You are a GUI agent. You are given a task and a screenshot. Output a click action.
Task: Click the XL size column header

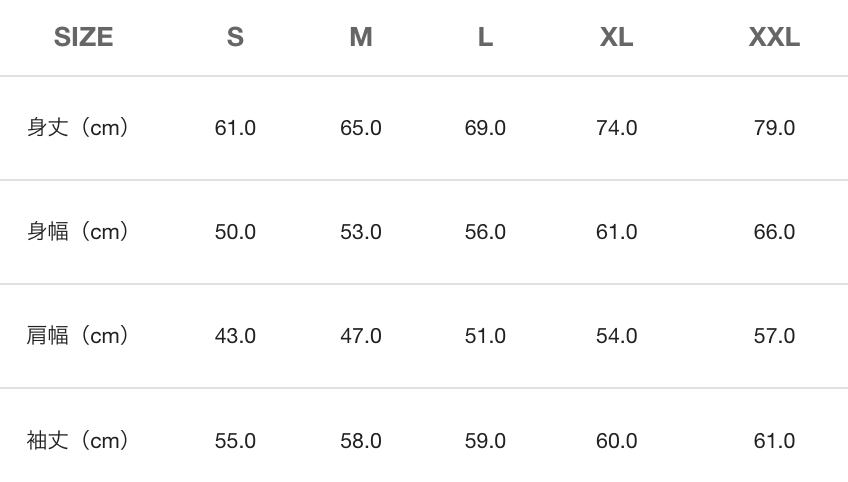click(x=616, y=38)
